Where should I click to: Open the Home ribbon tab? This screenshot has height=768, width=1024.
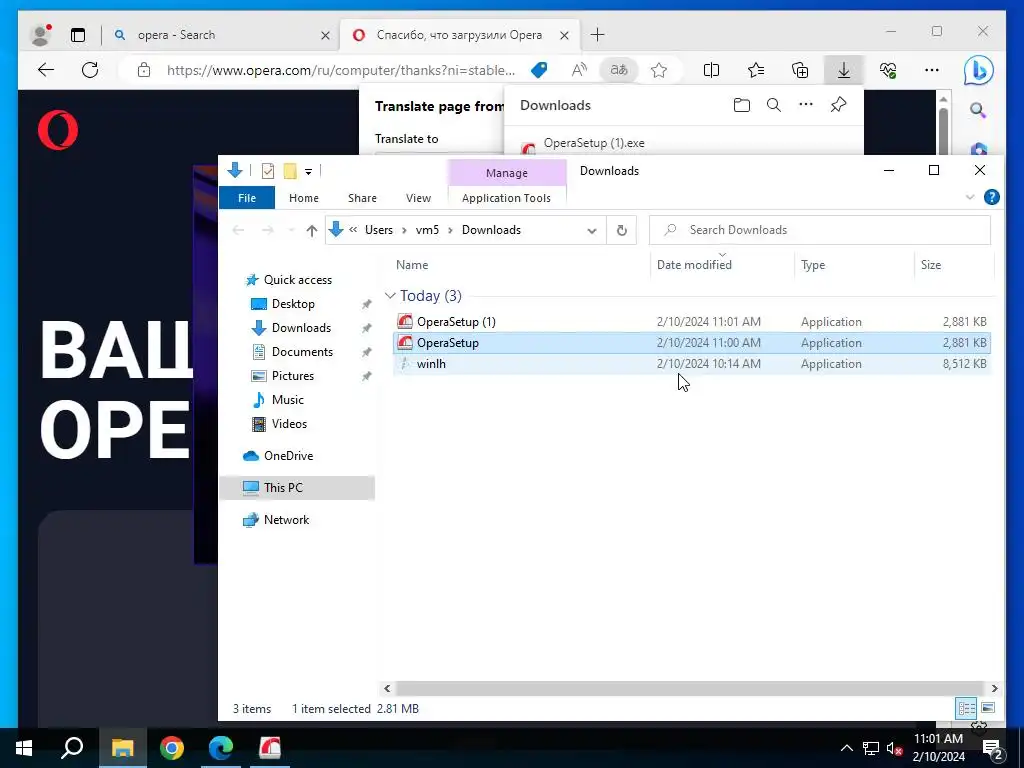[304, 198]
